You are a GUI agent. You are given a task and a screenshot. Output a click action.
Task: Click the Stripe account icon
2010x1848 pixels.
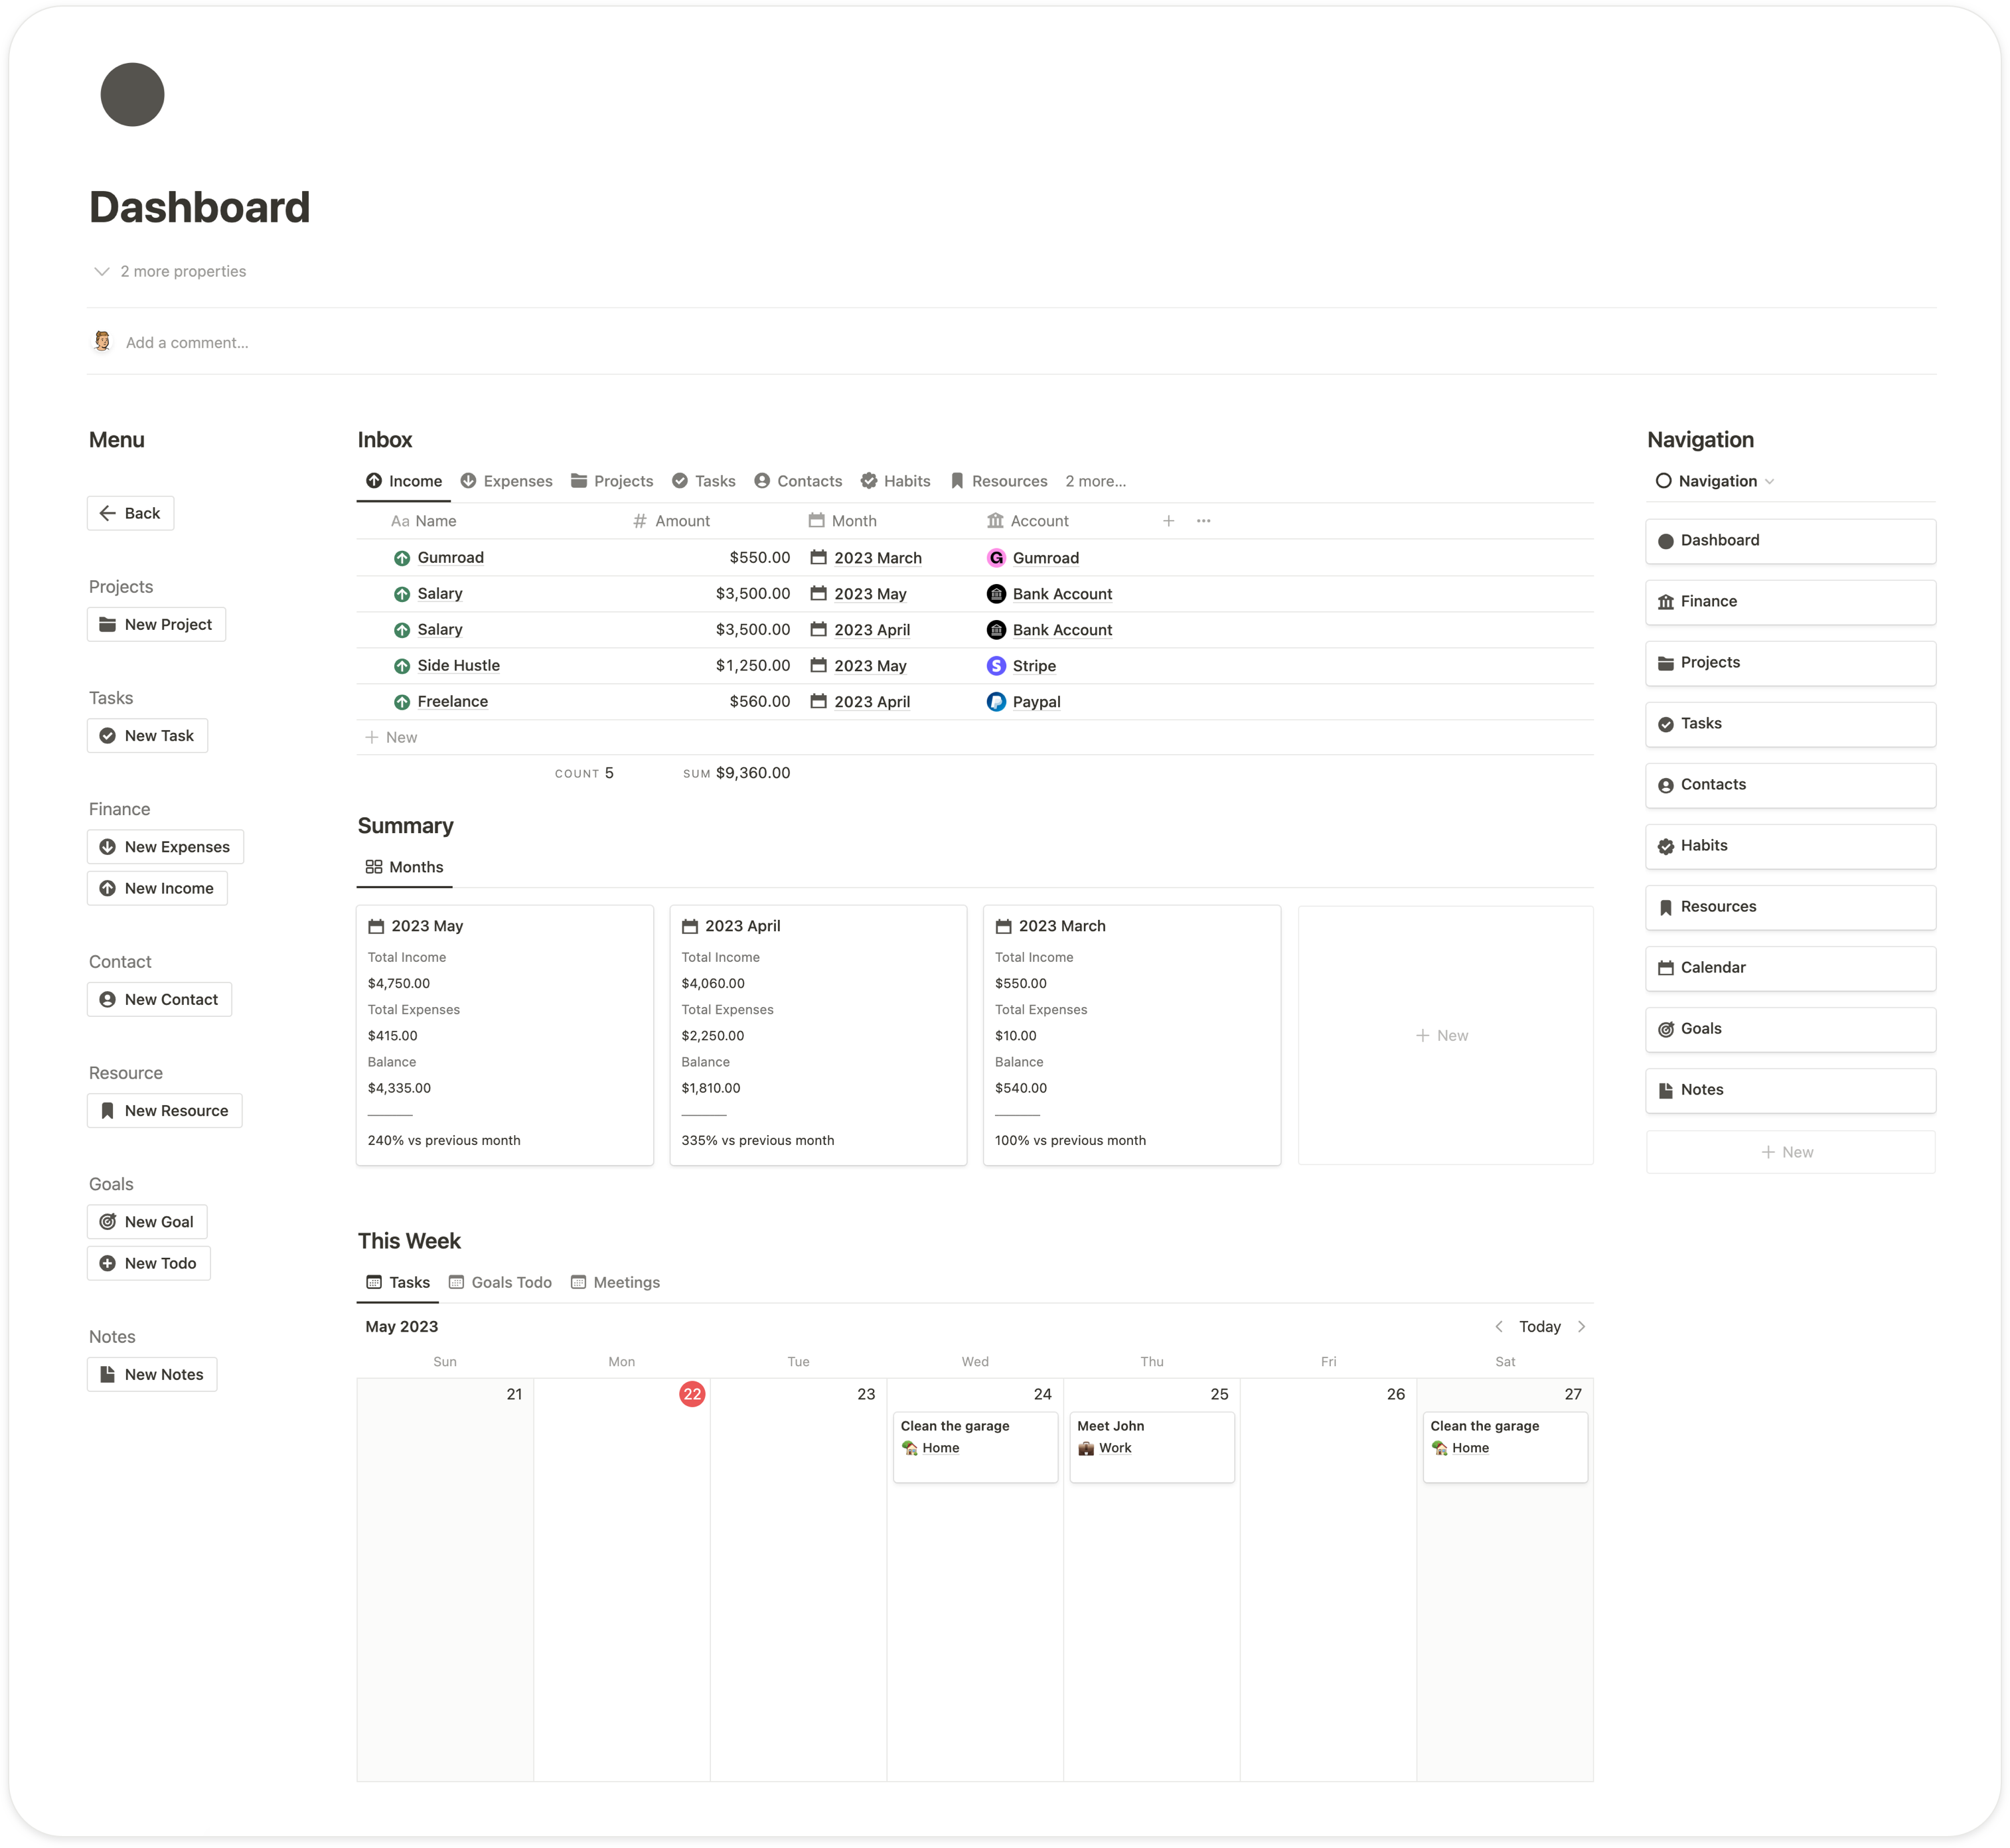pyautogui.click(x=996, y=666)
